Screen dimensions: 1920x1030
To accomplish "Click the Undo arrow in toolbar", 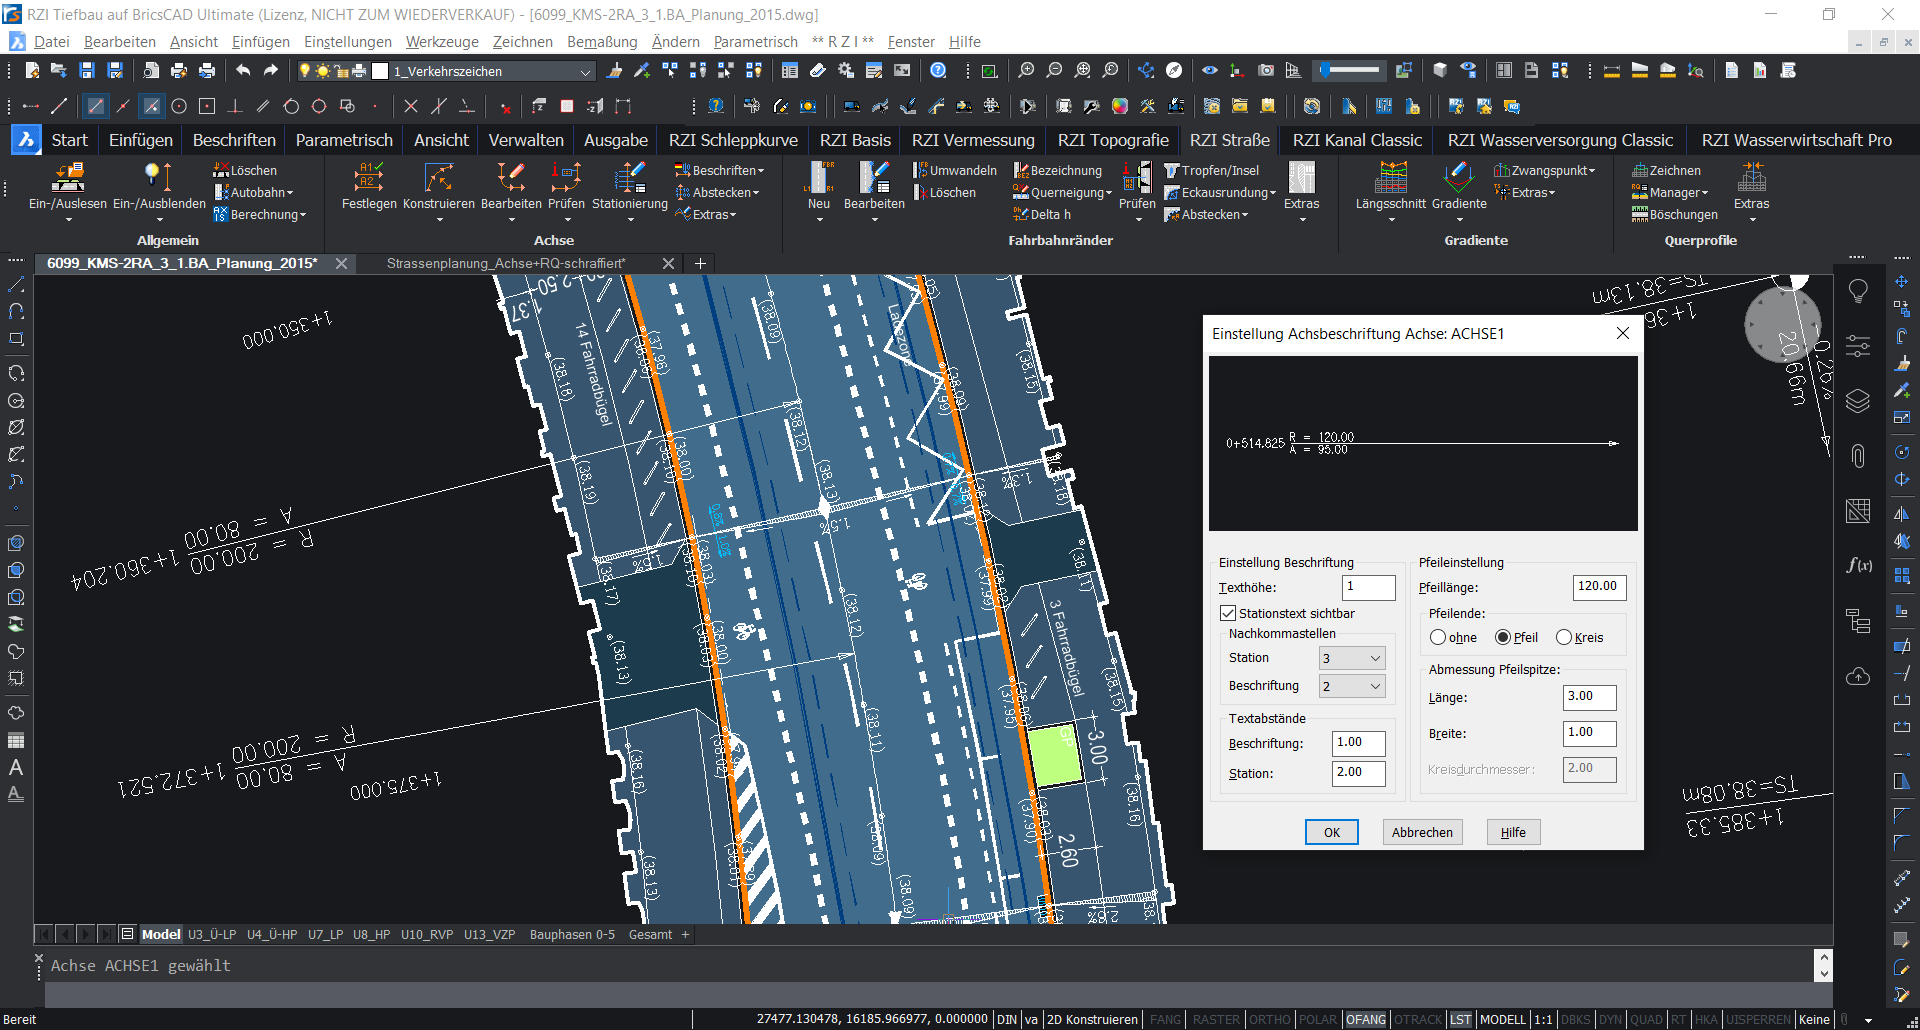I will coord(243,70).
